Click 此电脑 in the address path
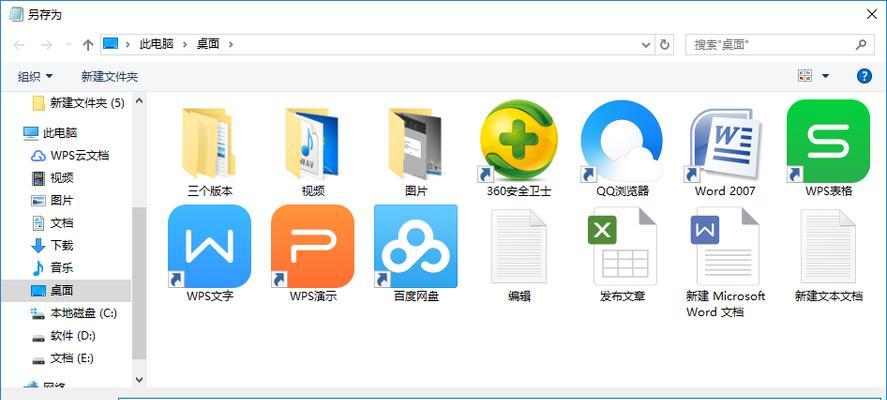 156,44
